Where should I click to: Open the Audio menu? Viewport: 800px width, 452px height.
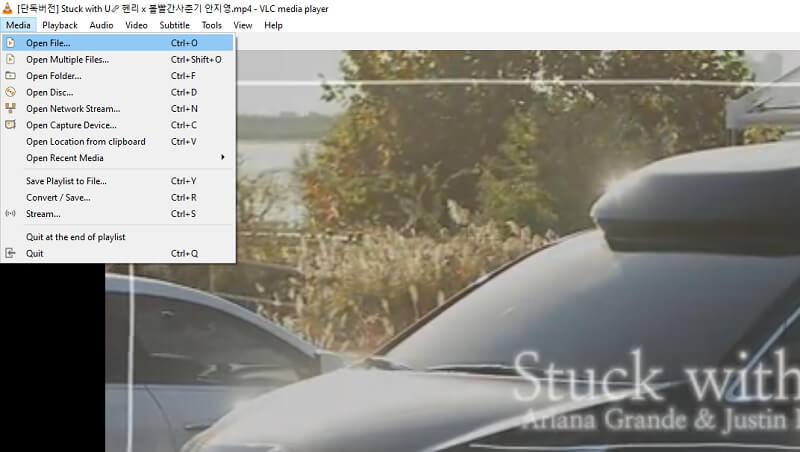(x=101, y=25)
